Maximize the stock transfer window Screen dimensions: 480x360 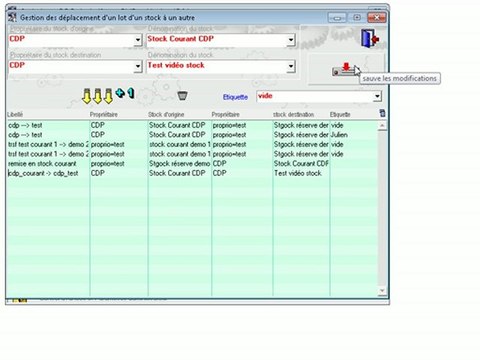(357, 18)
